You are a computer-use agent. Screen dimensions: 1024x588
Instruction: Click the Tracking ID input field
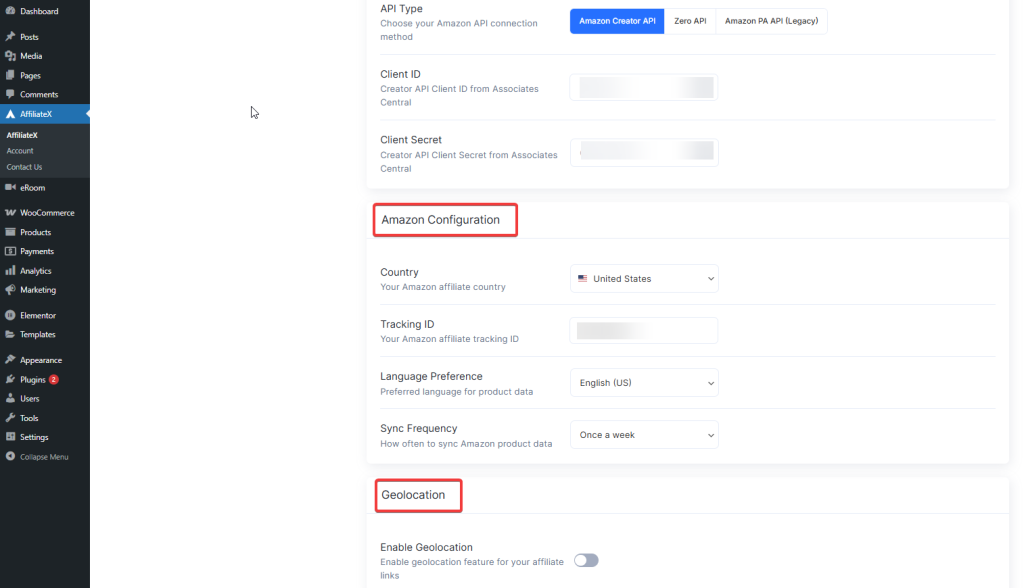[644, 330]
